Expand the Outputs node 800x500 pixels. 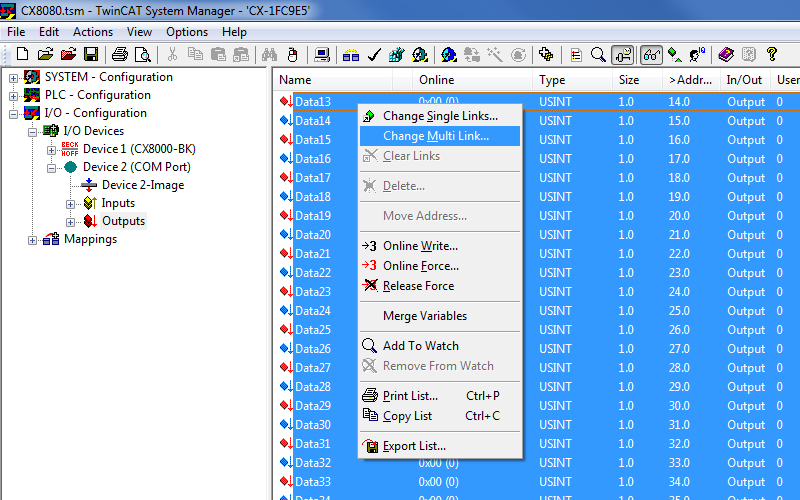point(70,222)
